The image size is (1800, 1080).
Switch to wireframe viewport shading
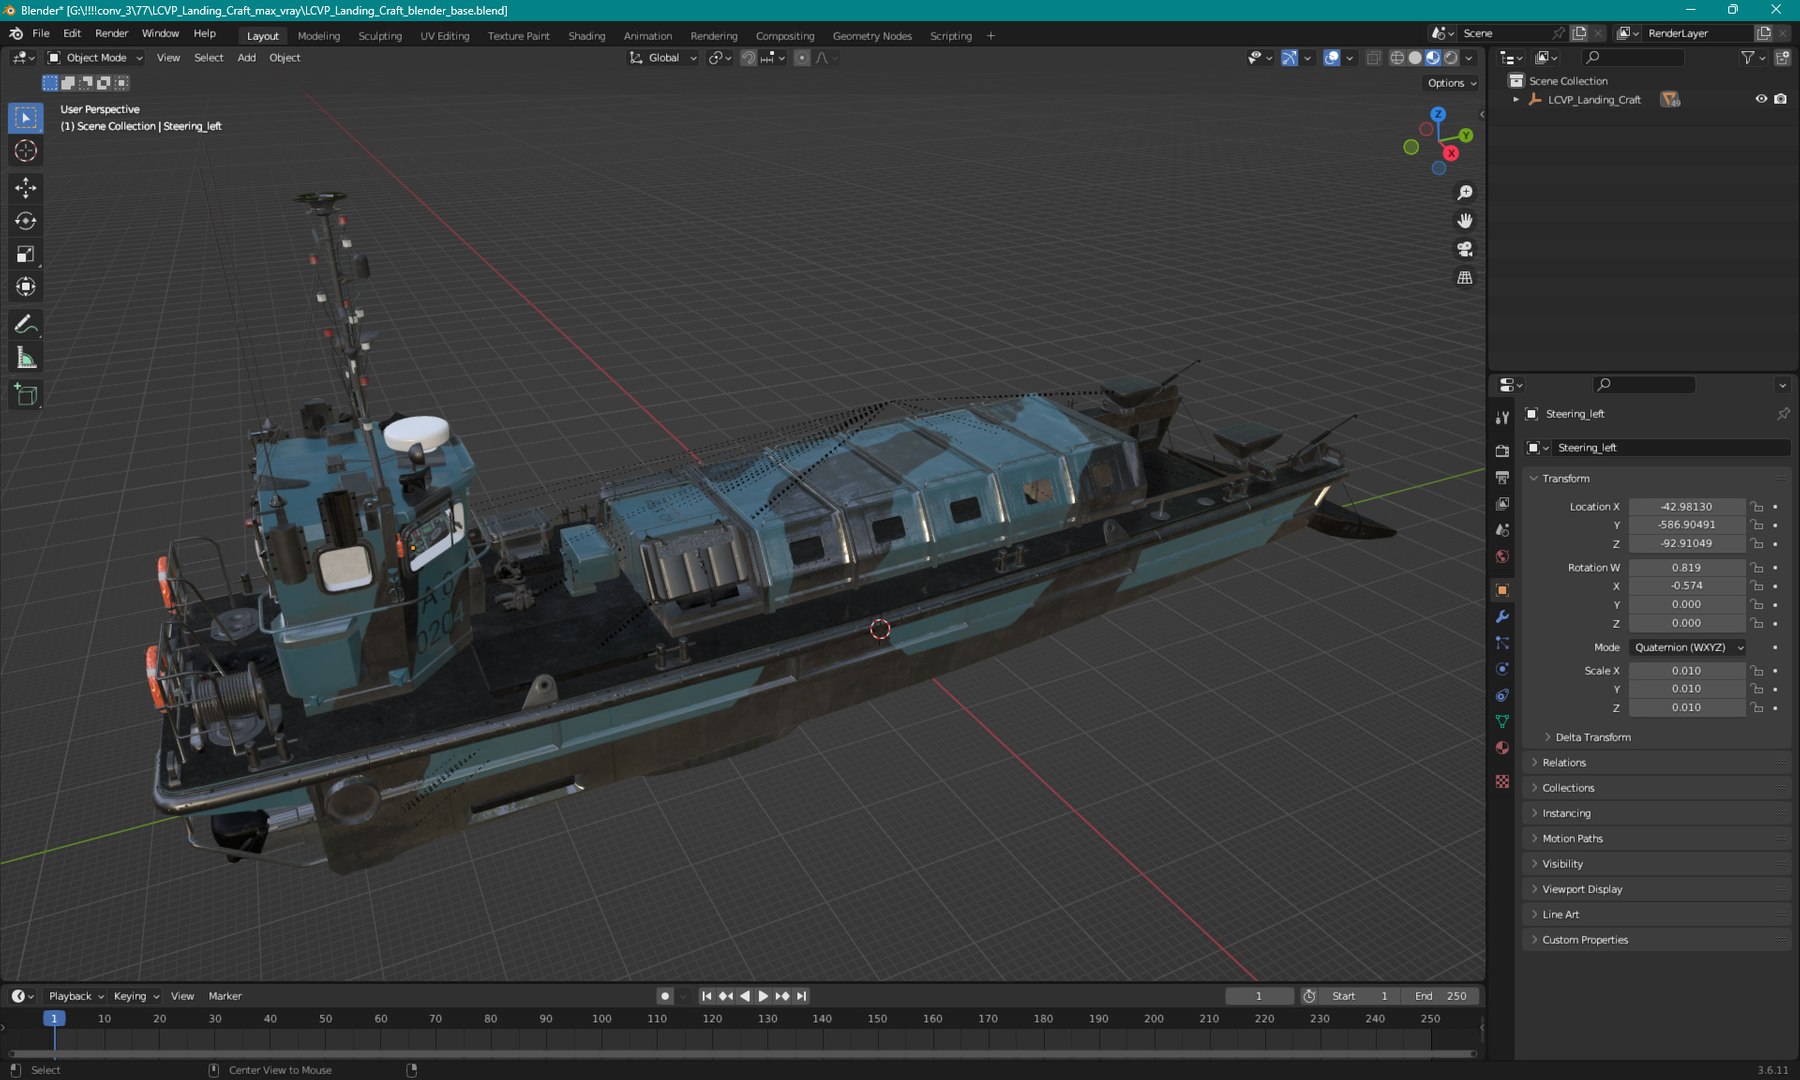click(1397, 58)
